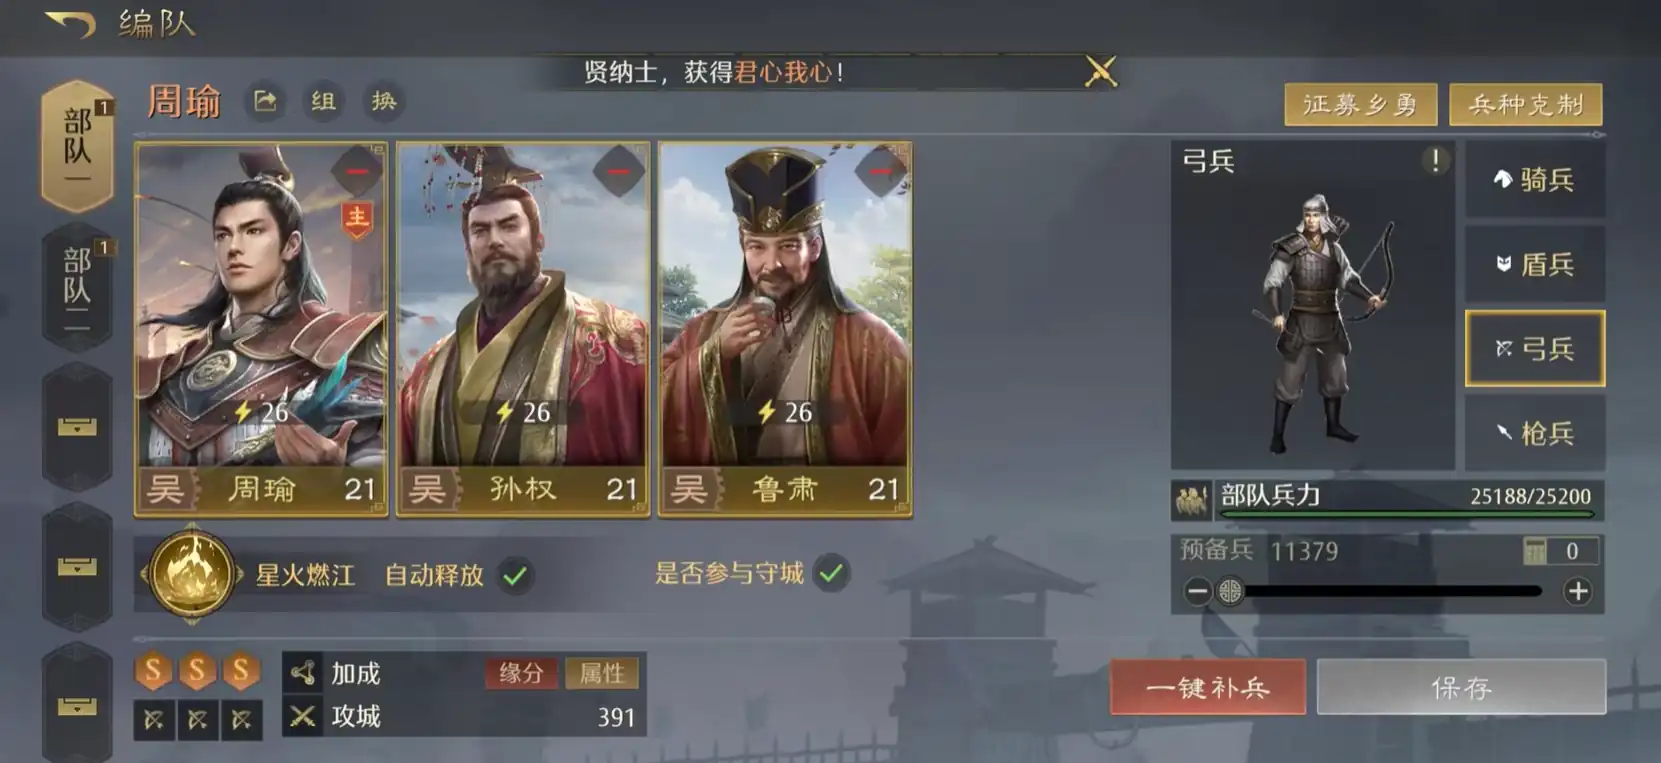Click the 兵种克制 button

1526,104
